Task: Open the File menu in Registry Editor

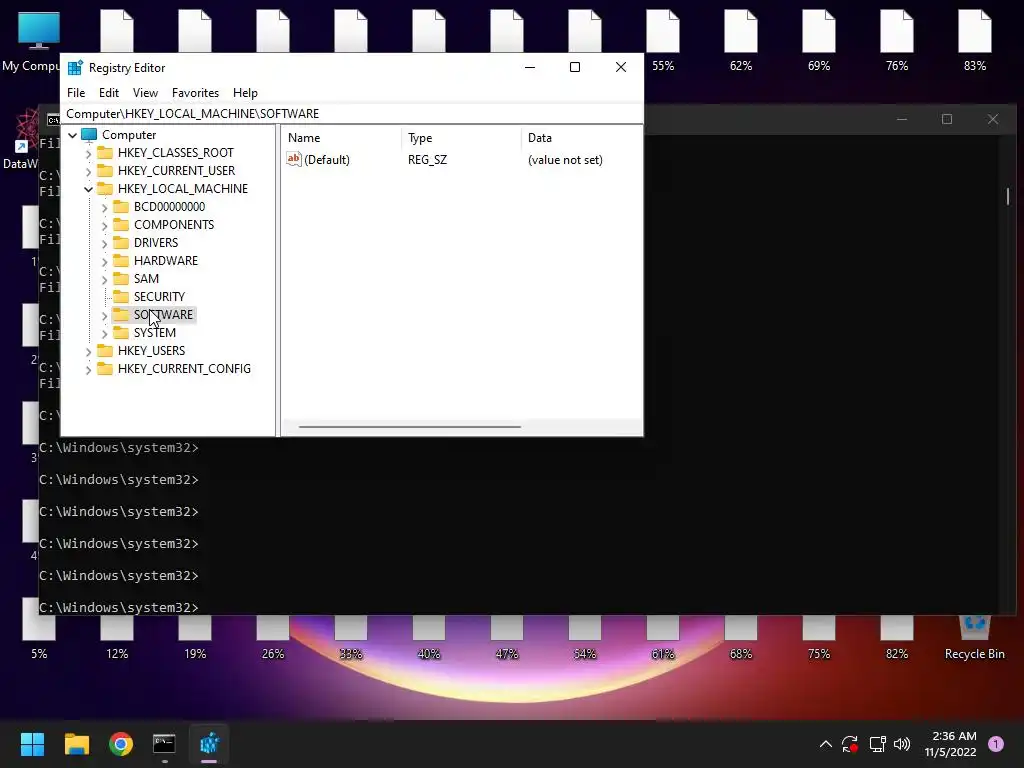Action: coord(76,93)
